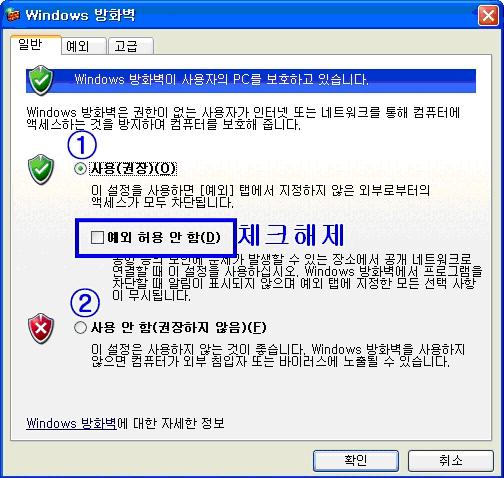504x478 pixels.
Task: Click the green shield in blue banner
Action: point(40,80)
